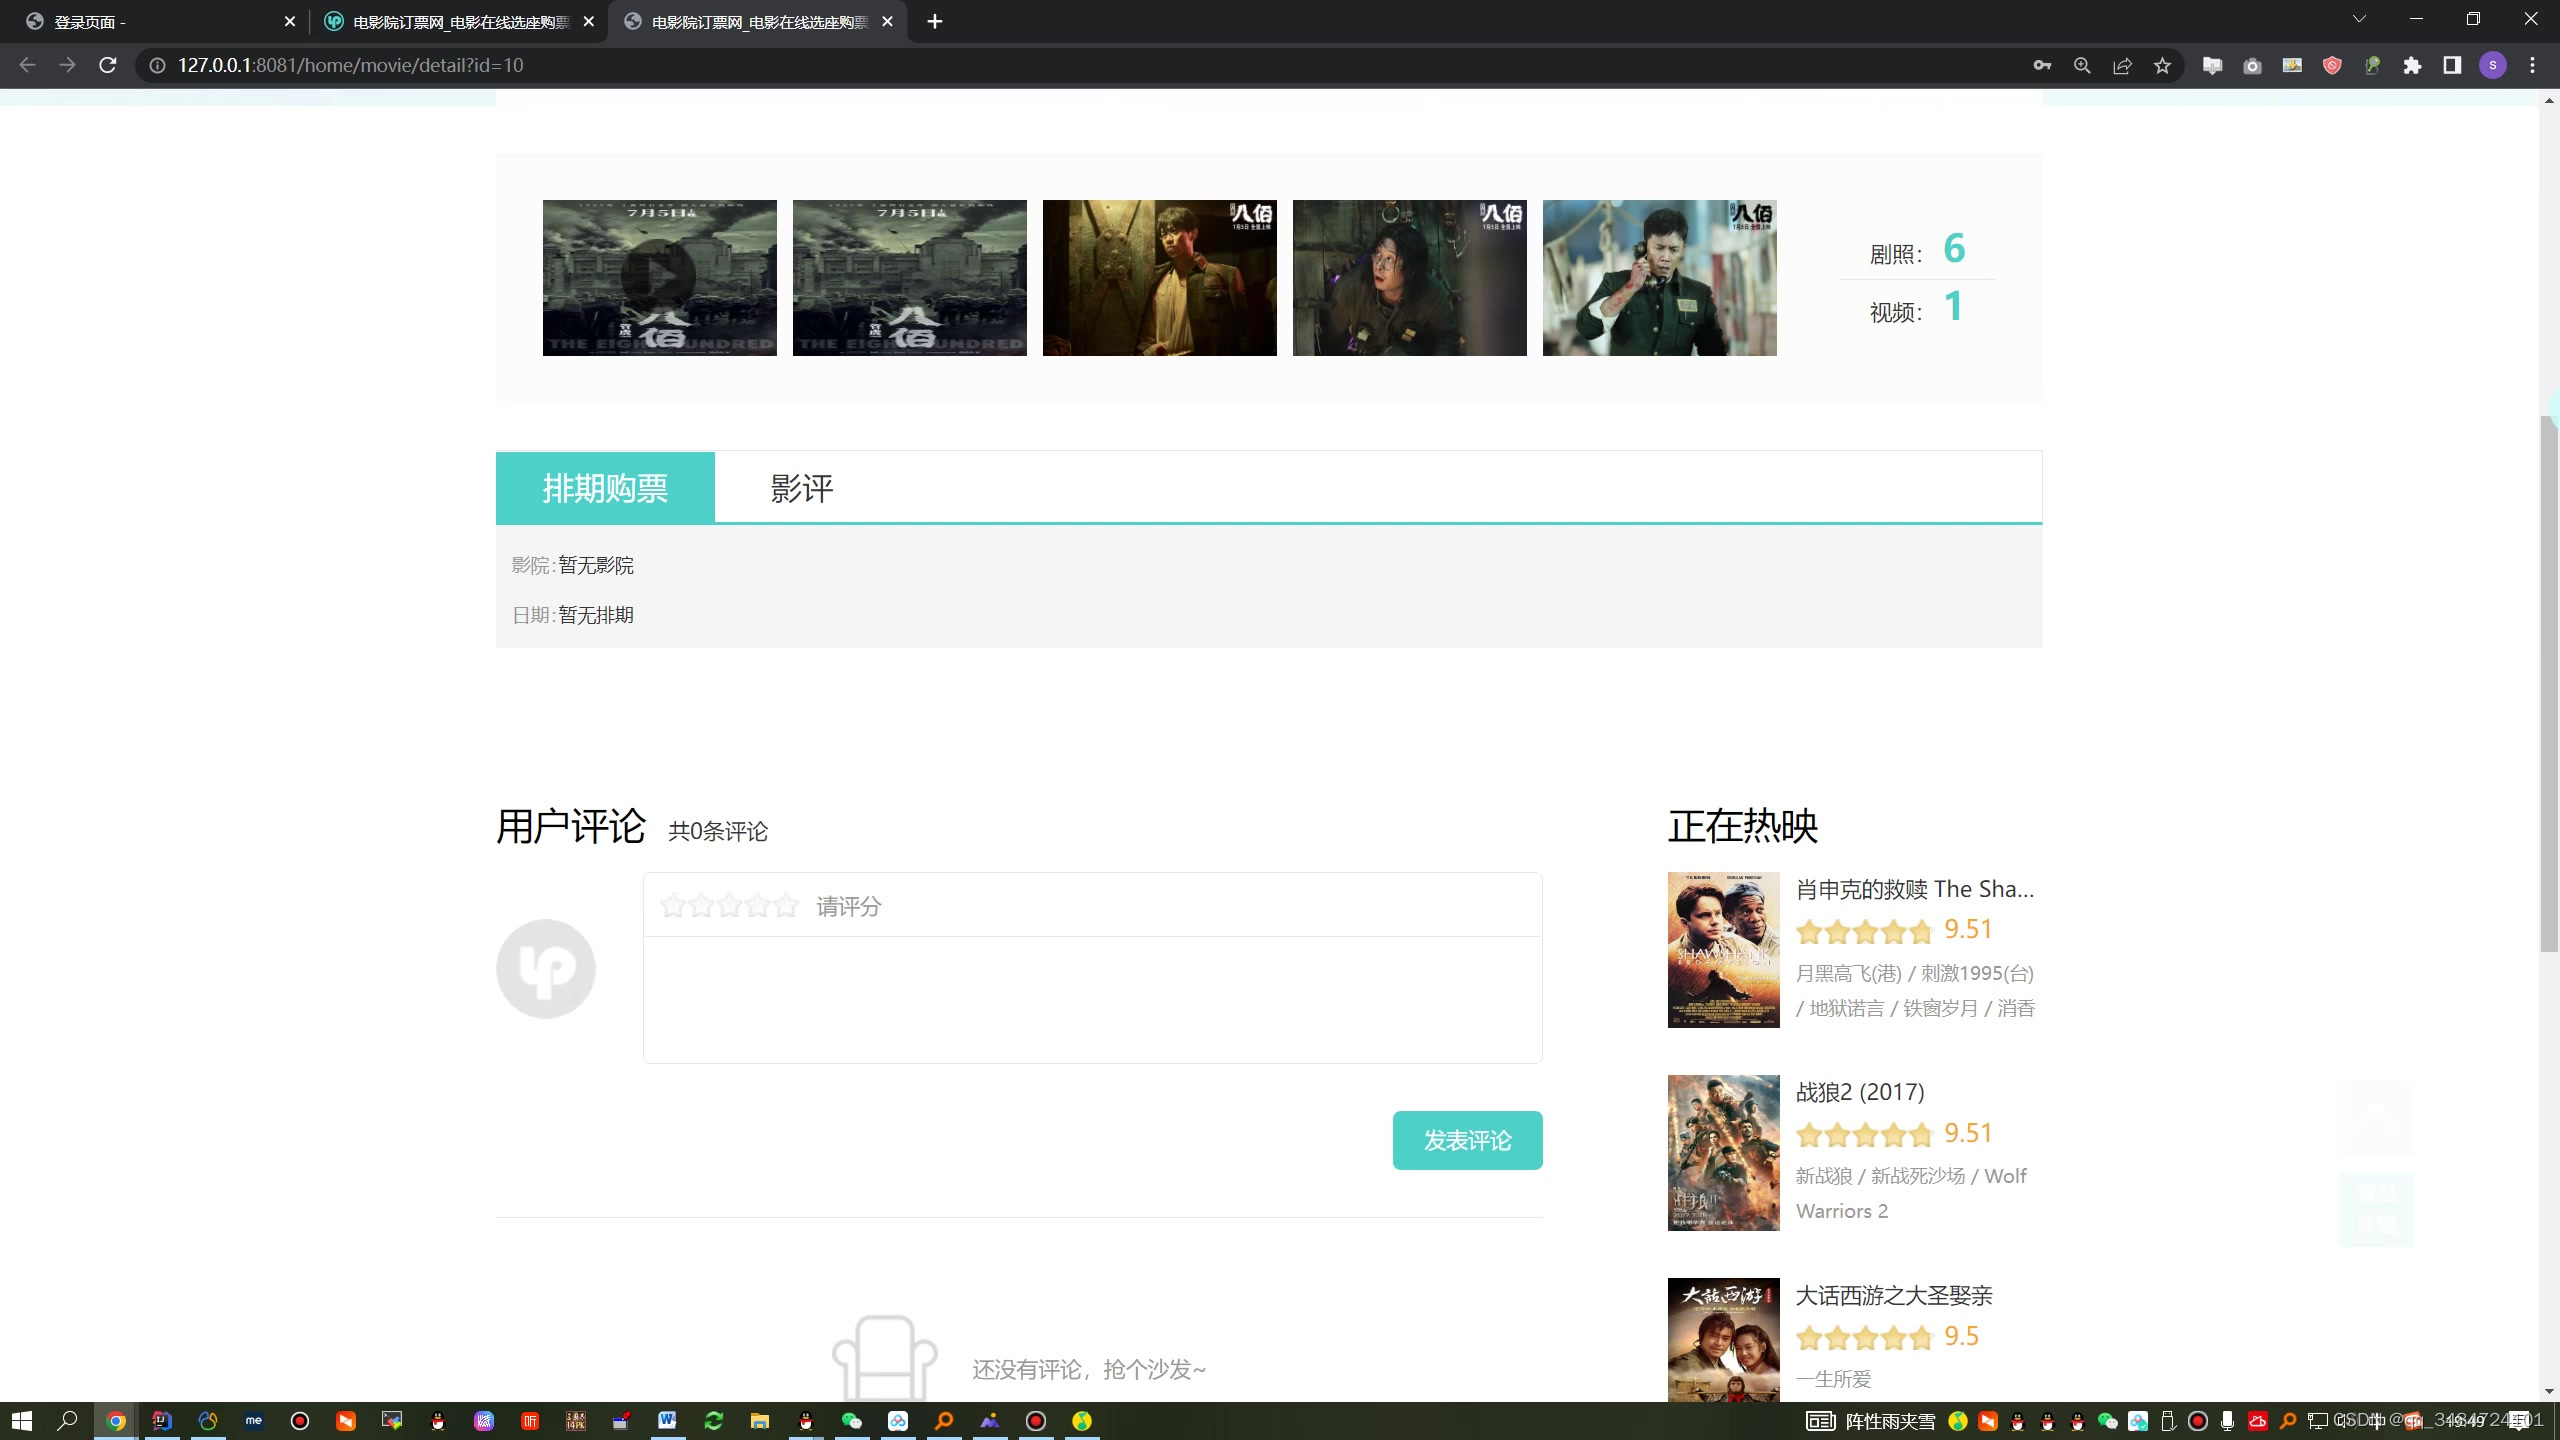Screen dimensions: 2560x1440
Task: Go back to the previous page
Action: click(x=27, y=65)
